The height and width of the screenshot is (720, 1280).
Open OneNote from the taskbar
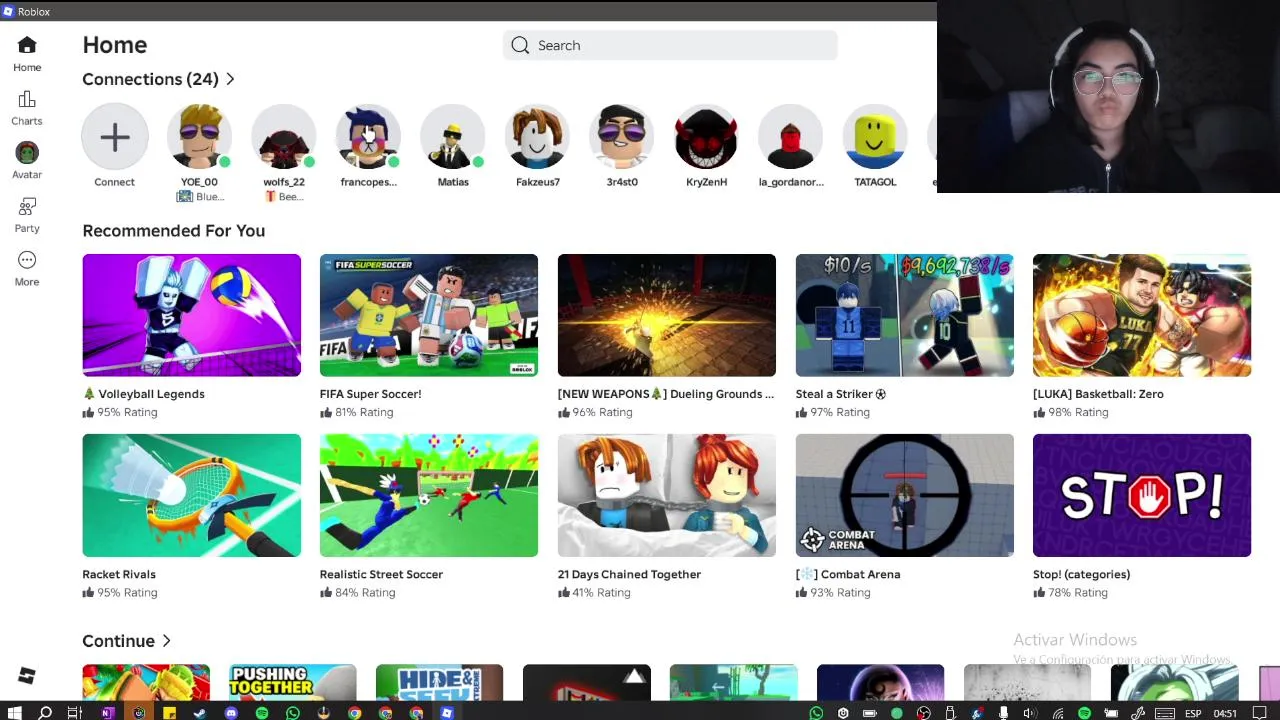point(107,713)
